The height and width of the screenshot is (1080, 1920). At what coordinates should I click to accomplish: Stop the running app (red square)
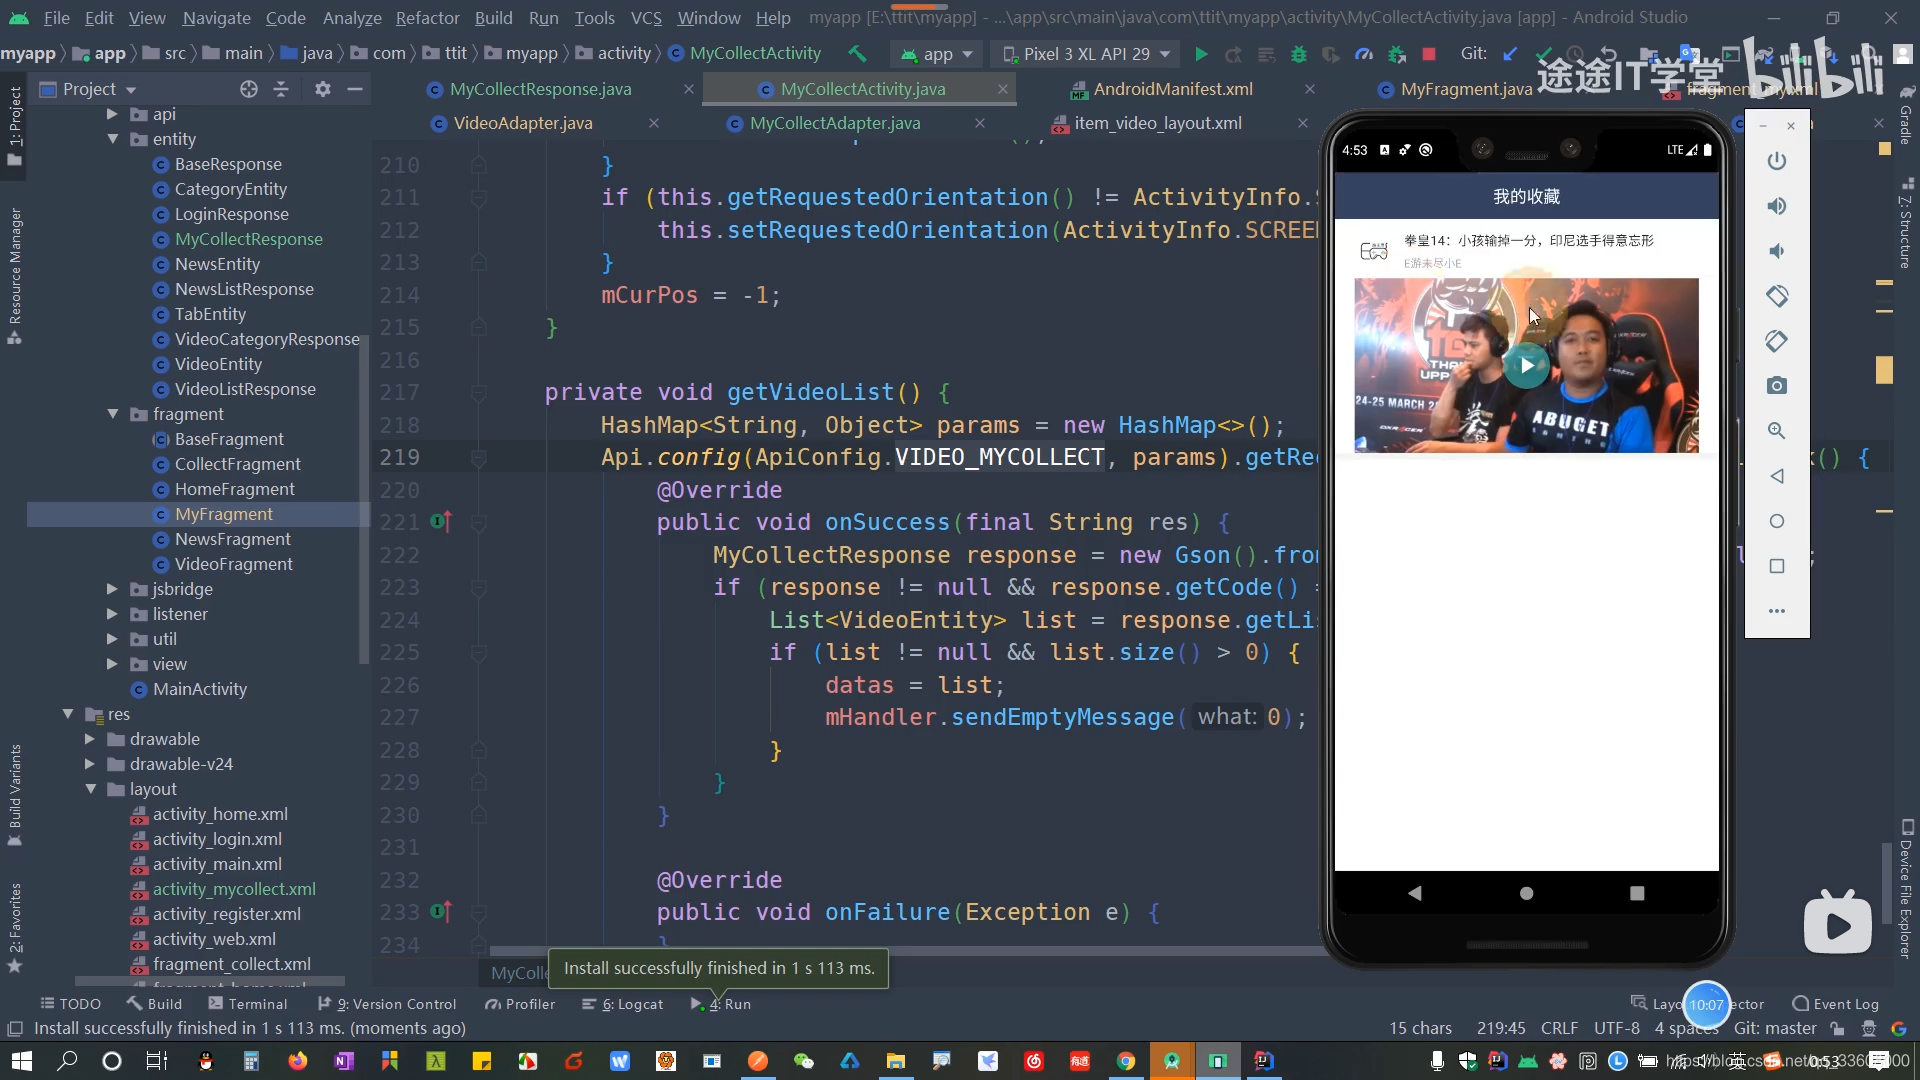tap(1429, 54)
